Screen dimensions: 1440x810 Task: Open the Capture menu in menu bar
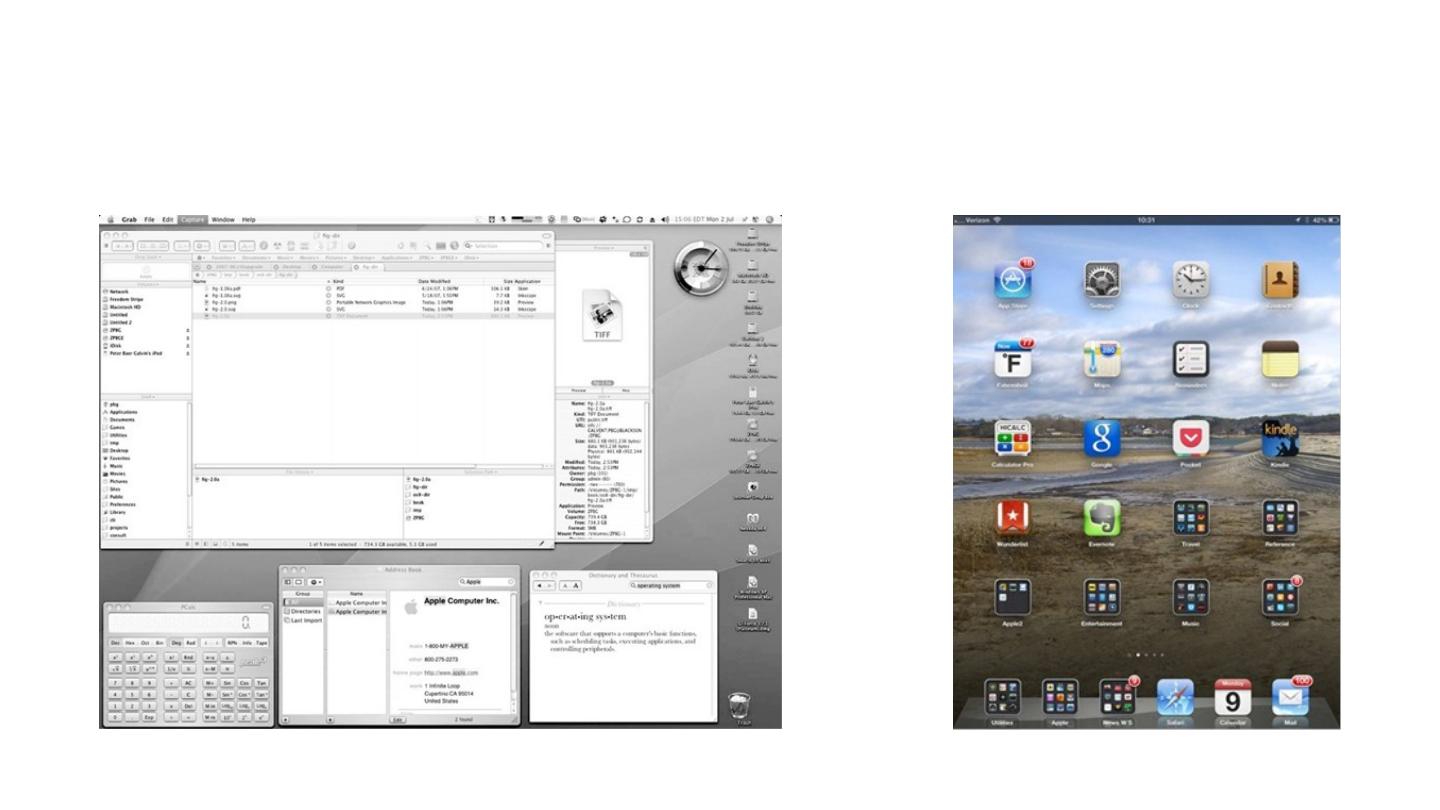192,219
